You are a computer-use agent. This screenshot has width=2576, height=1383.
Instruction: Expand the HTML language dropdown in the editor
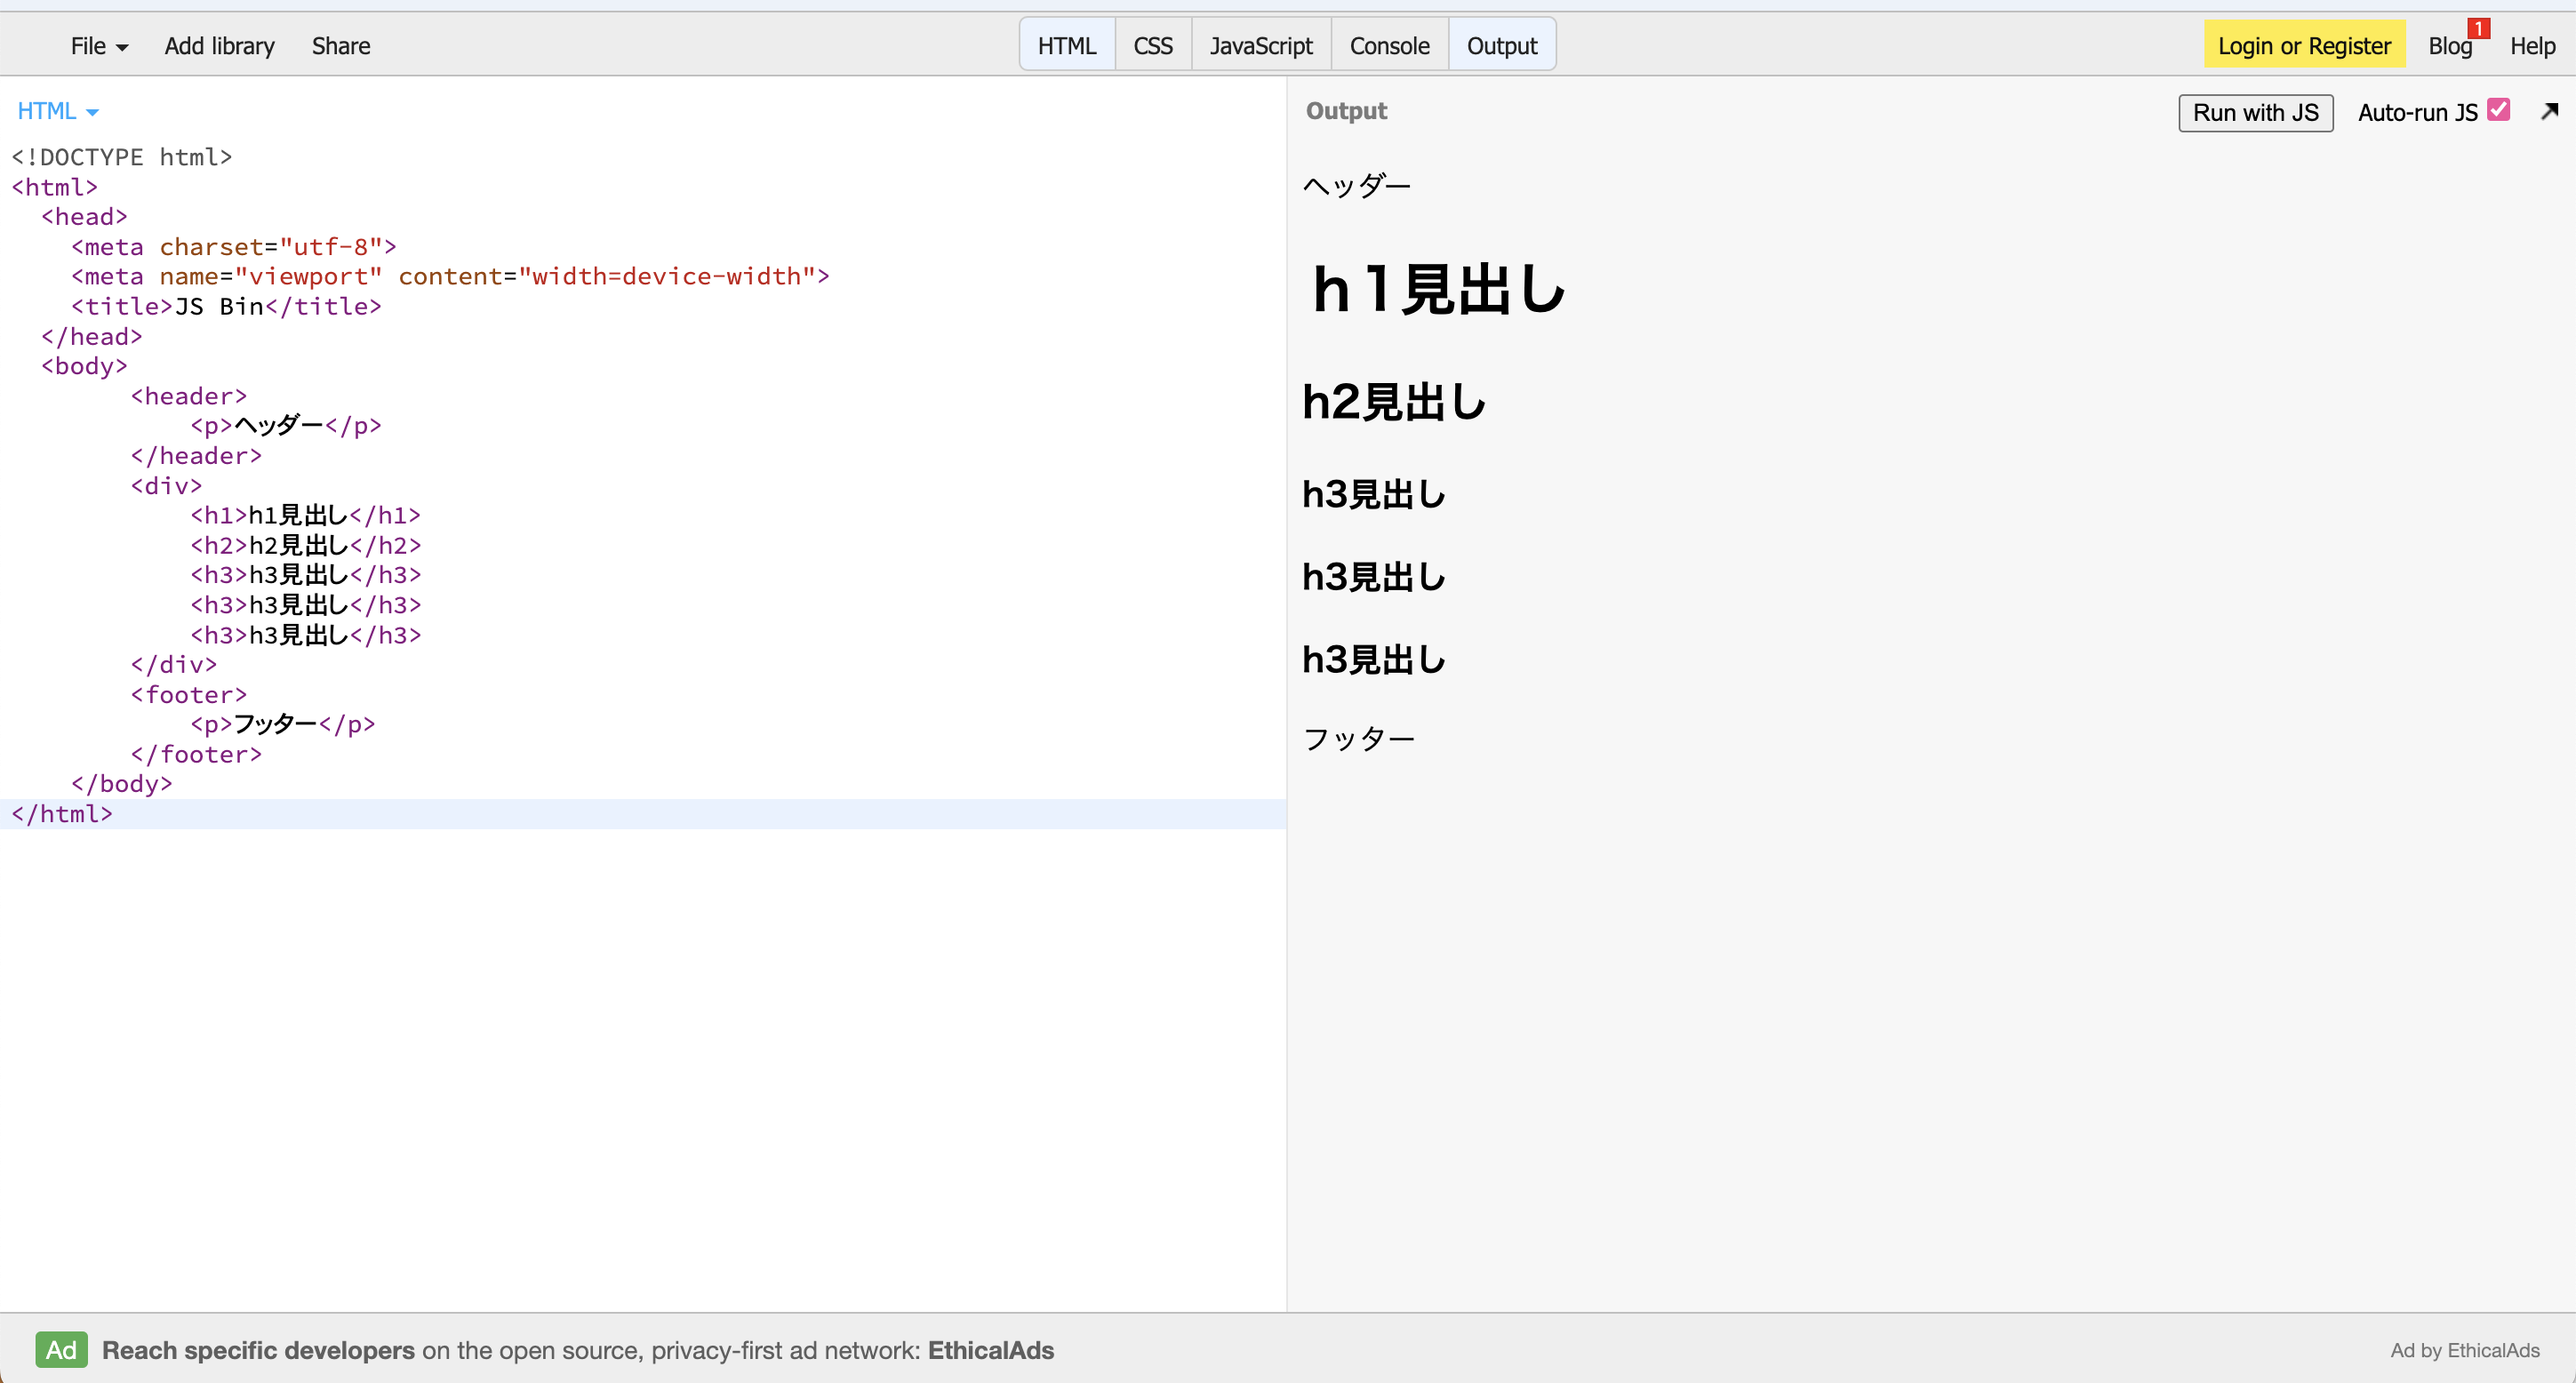[58, 111]
